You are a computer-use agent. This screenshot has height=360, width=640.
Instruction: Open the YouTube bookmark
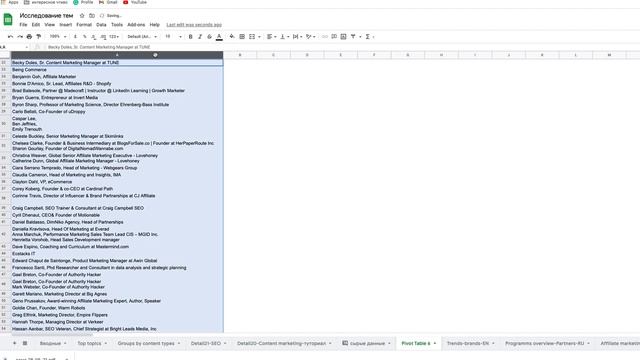click(135, 2)
